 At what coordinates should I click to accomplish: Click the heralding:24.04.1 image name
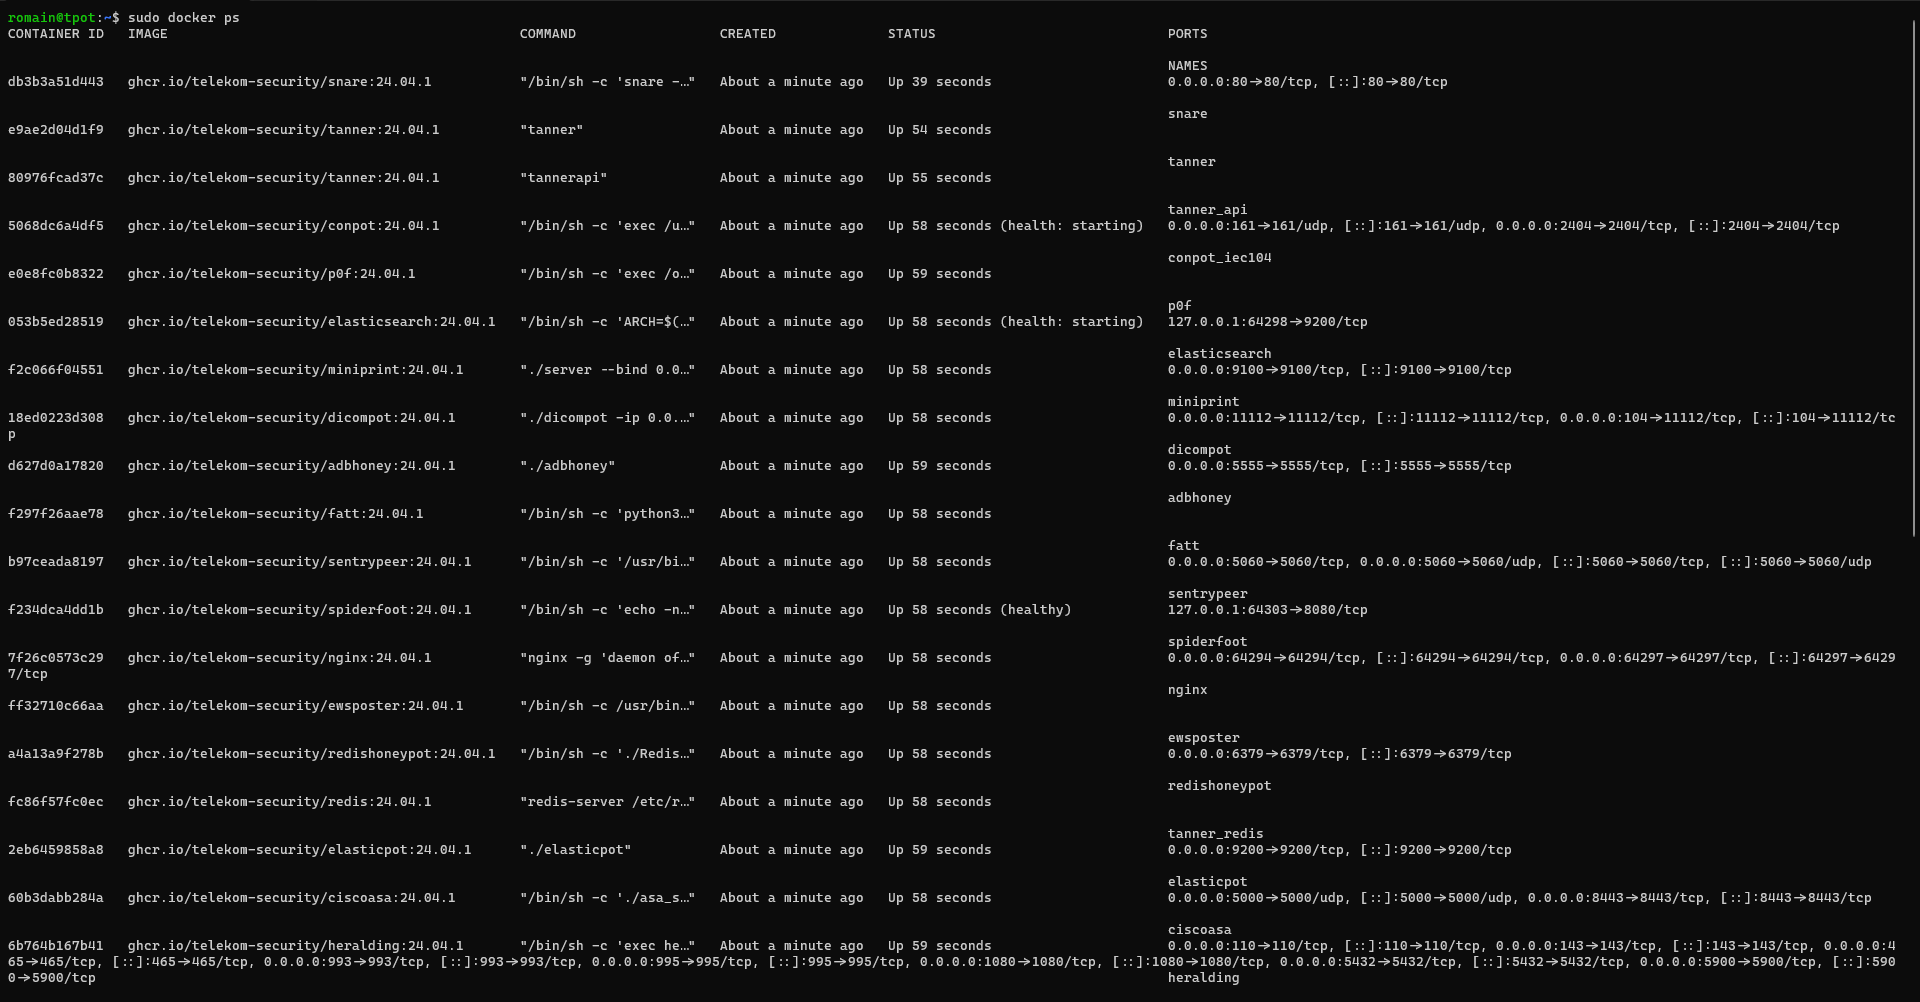click(x=295, y=946)
